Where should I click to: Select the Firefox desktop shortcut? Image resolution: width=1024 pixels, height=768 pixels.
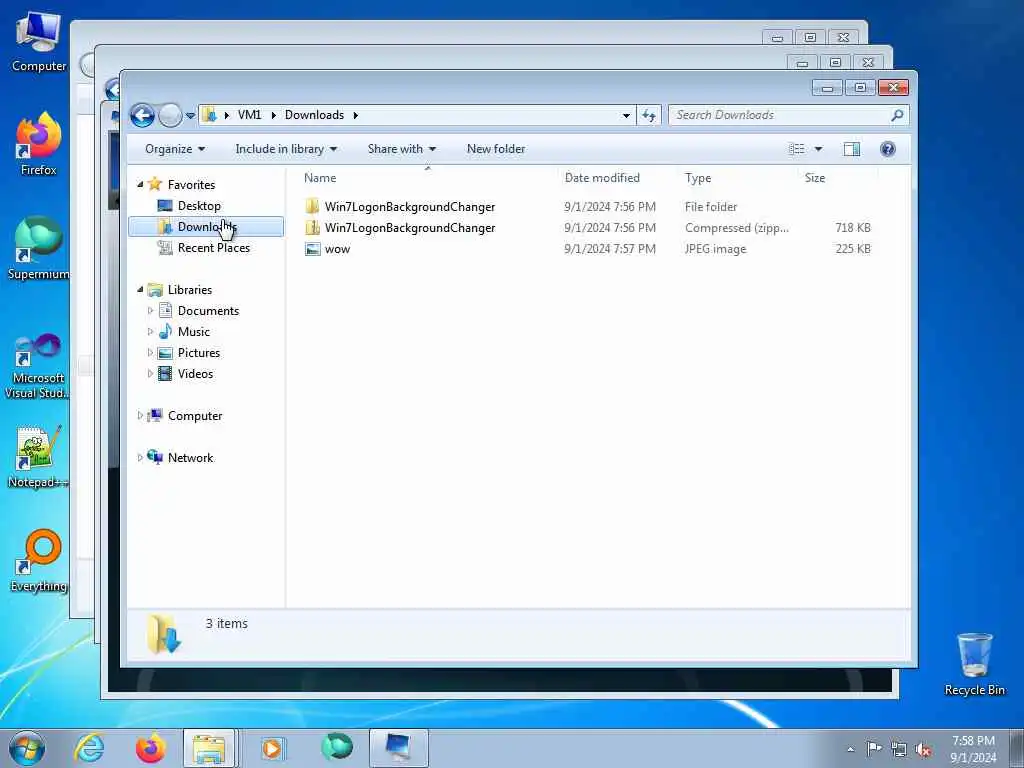tap(39, 144)
